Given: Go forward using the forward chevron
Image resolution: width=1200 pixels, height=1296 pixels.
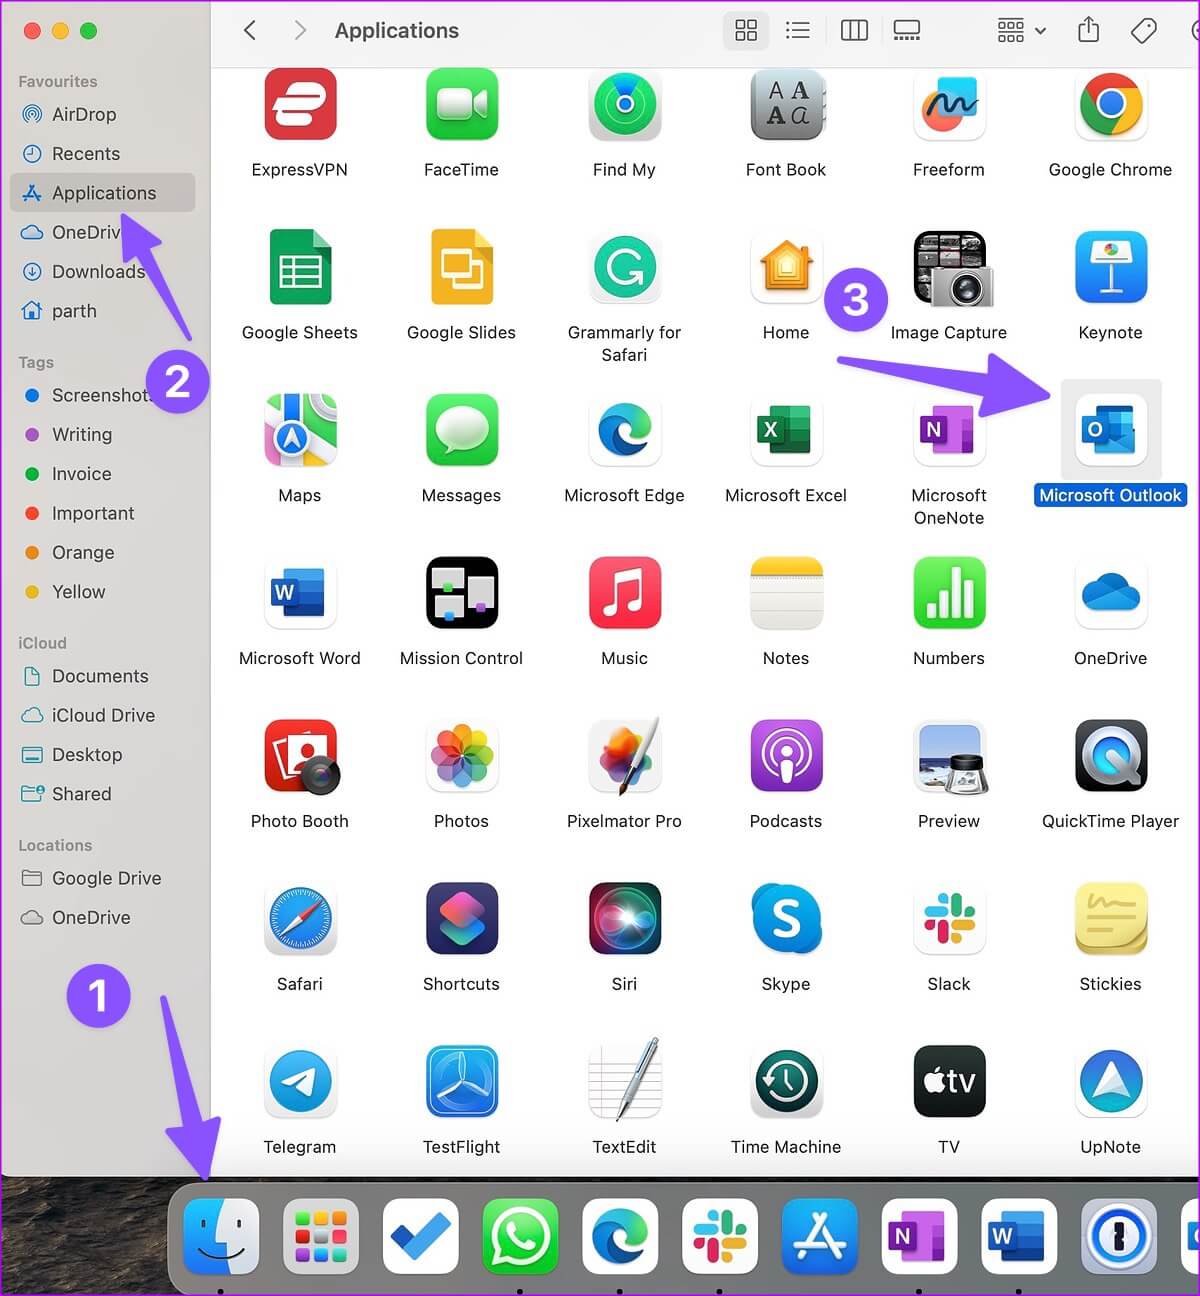Looking at the screenshot, I should pyautogui.click(x=299, y=30).
